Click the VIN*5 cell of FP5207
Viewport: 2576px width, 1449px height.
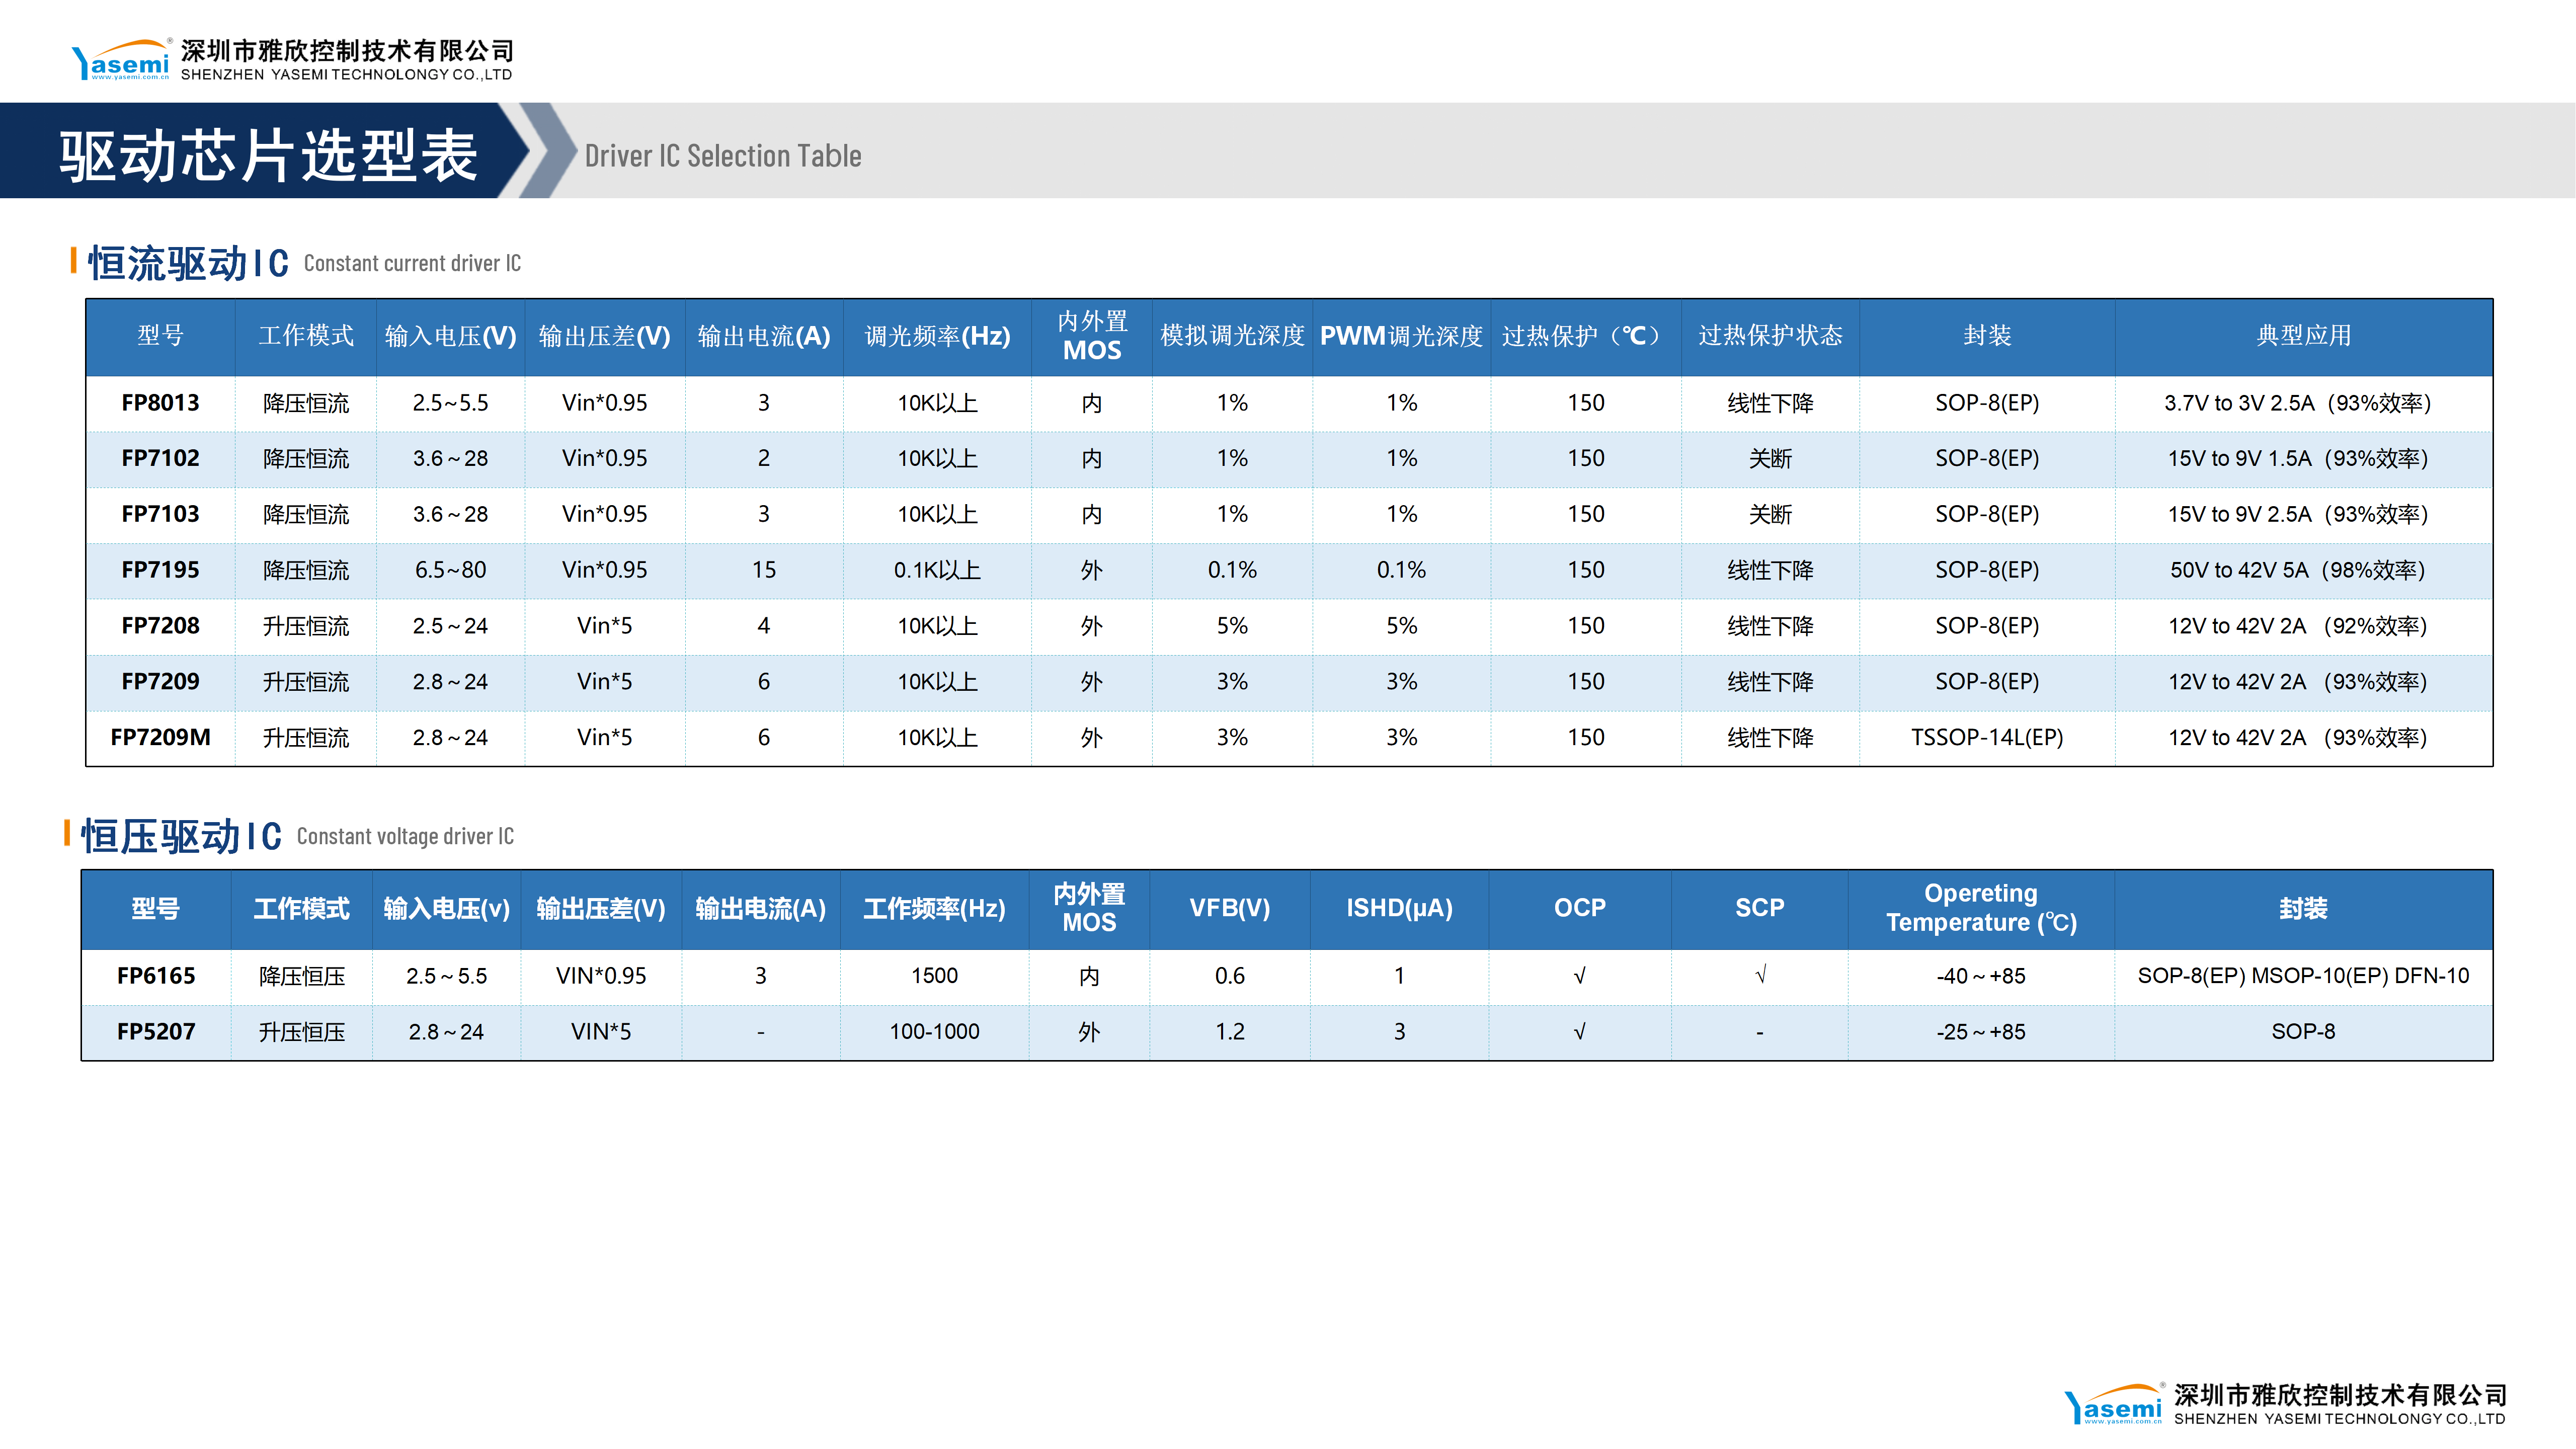point(601,1032)
